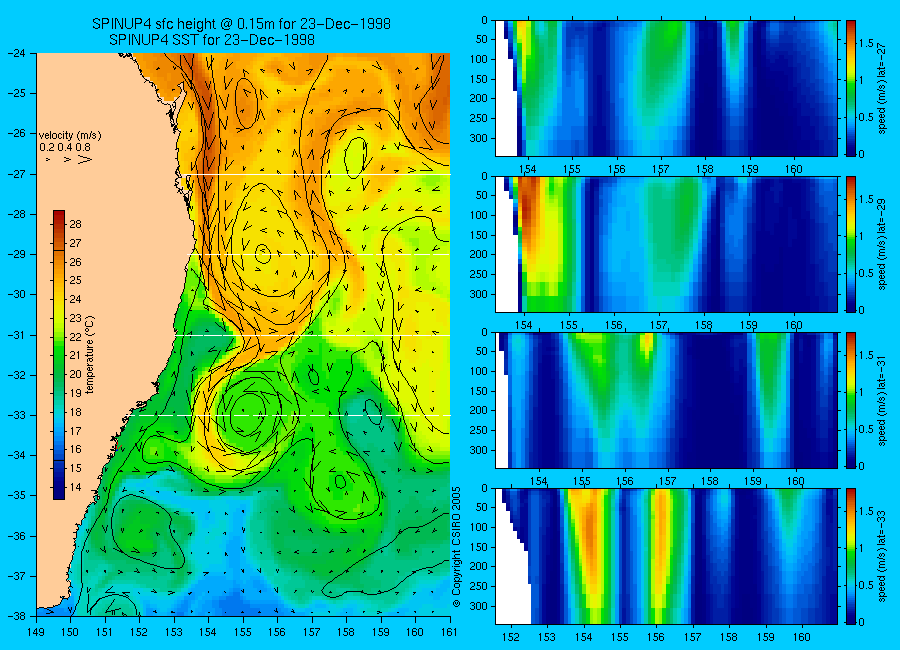Click the '14' value on the temperature scale
The height and width of the screenshot is (650, 900).
tap(75, 487)
